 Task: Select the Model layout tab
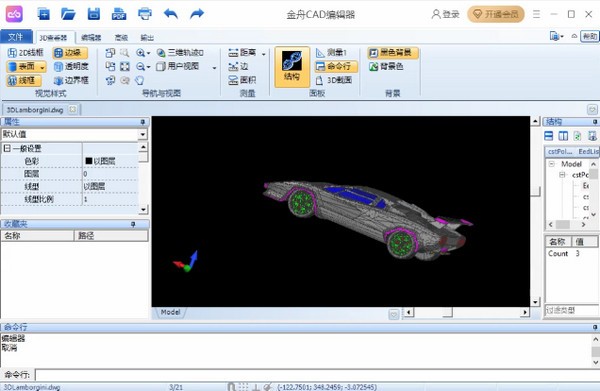point(170,312)
